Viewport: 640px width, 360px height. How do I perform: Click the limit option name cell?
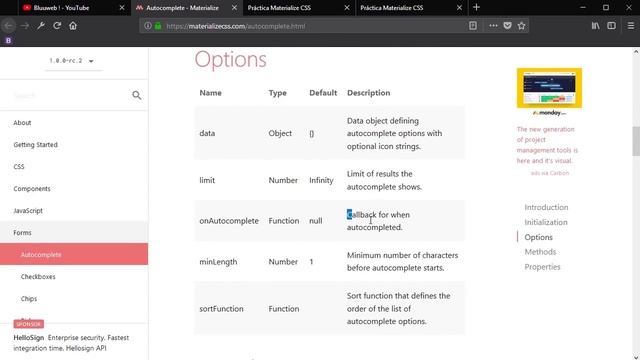click(x=207, y=180)
